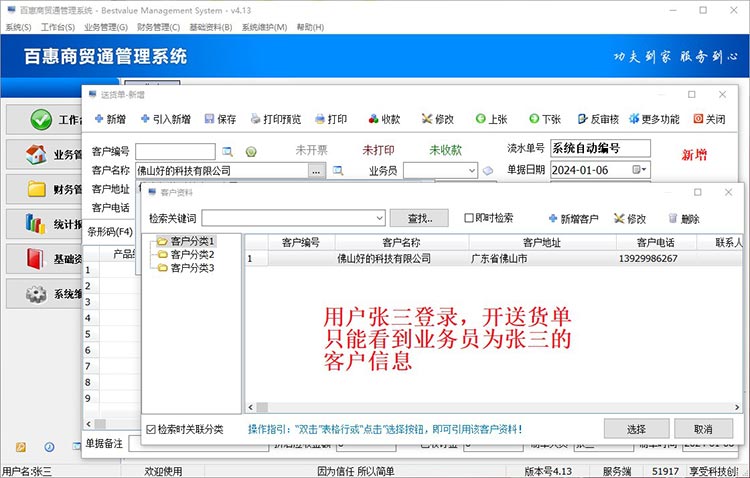Screen dimensions: 750x478
Task: Go to previous record with 上张
Action: pos(491,119)
